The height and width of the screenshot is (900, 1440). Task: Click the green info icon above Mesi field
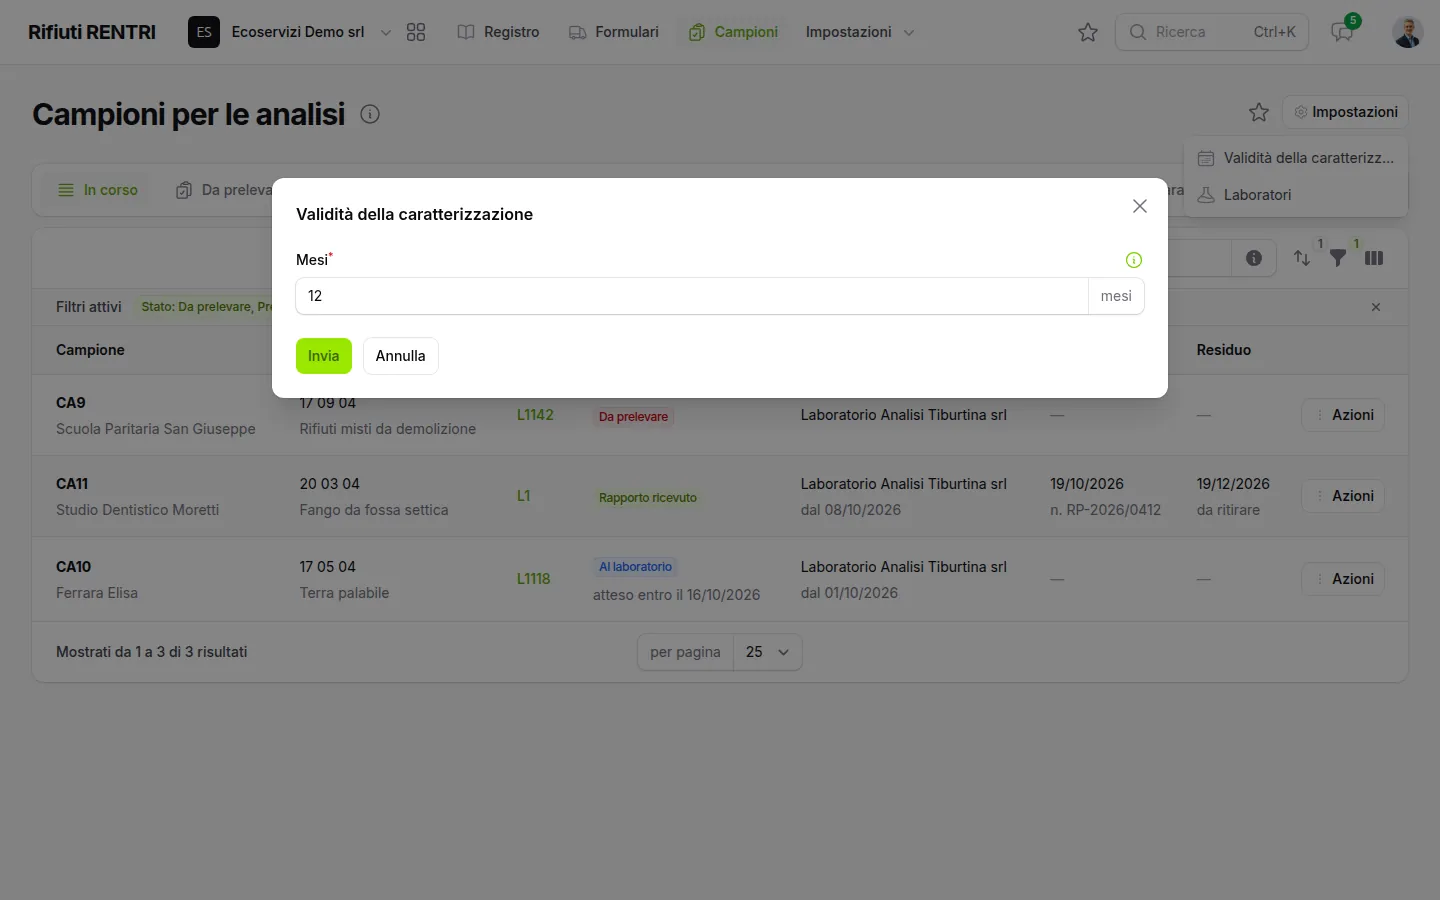point(1134,260)
